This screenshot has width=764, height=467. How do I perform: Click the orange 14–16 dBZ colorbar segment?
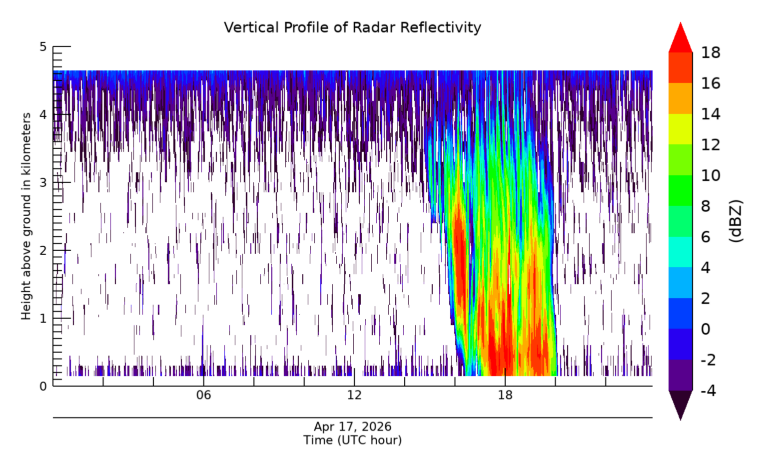[x=680, y=98]
